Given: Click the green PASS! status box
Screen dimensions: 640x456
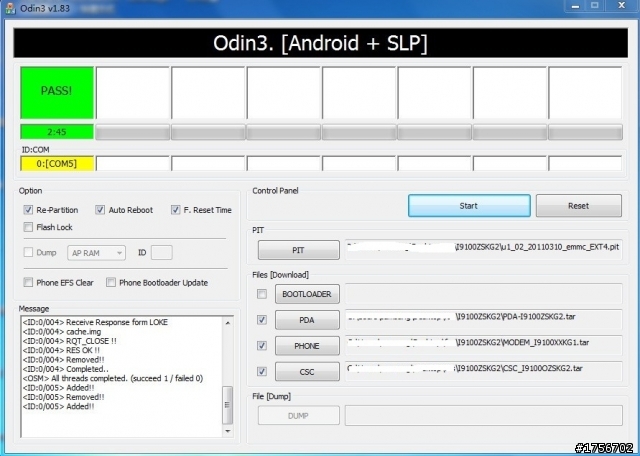Looking at the screenshot, I should coord(57,93).
